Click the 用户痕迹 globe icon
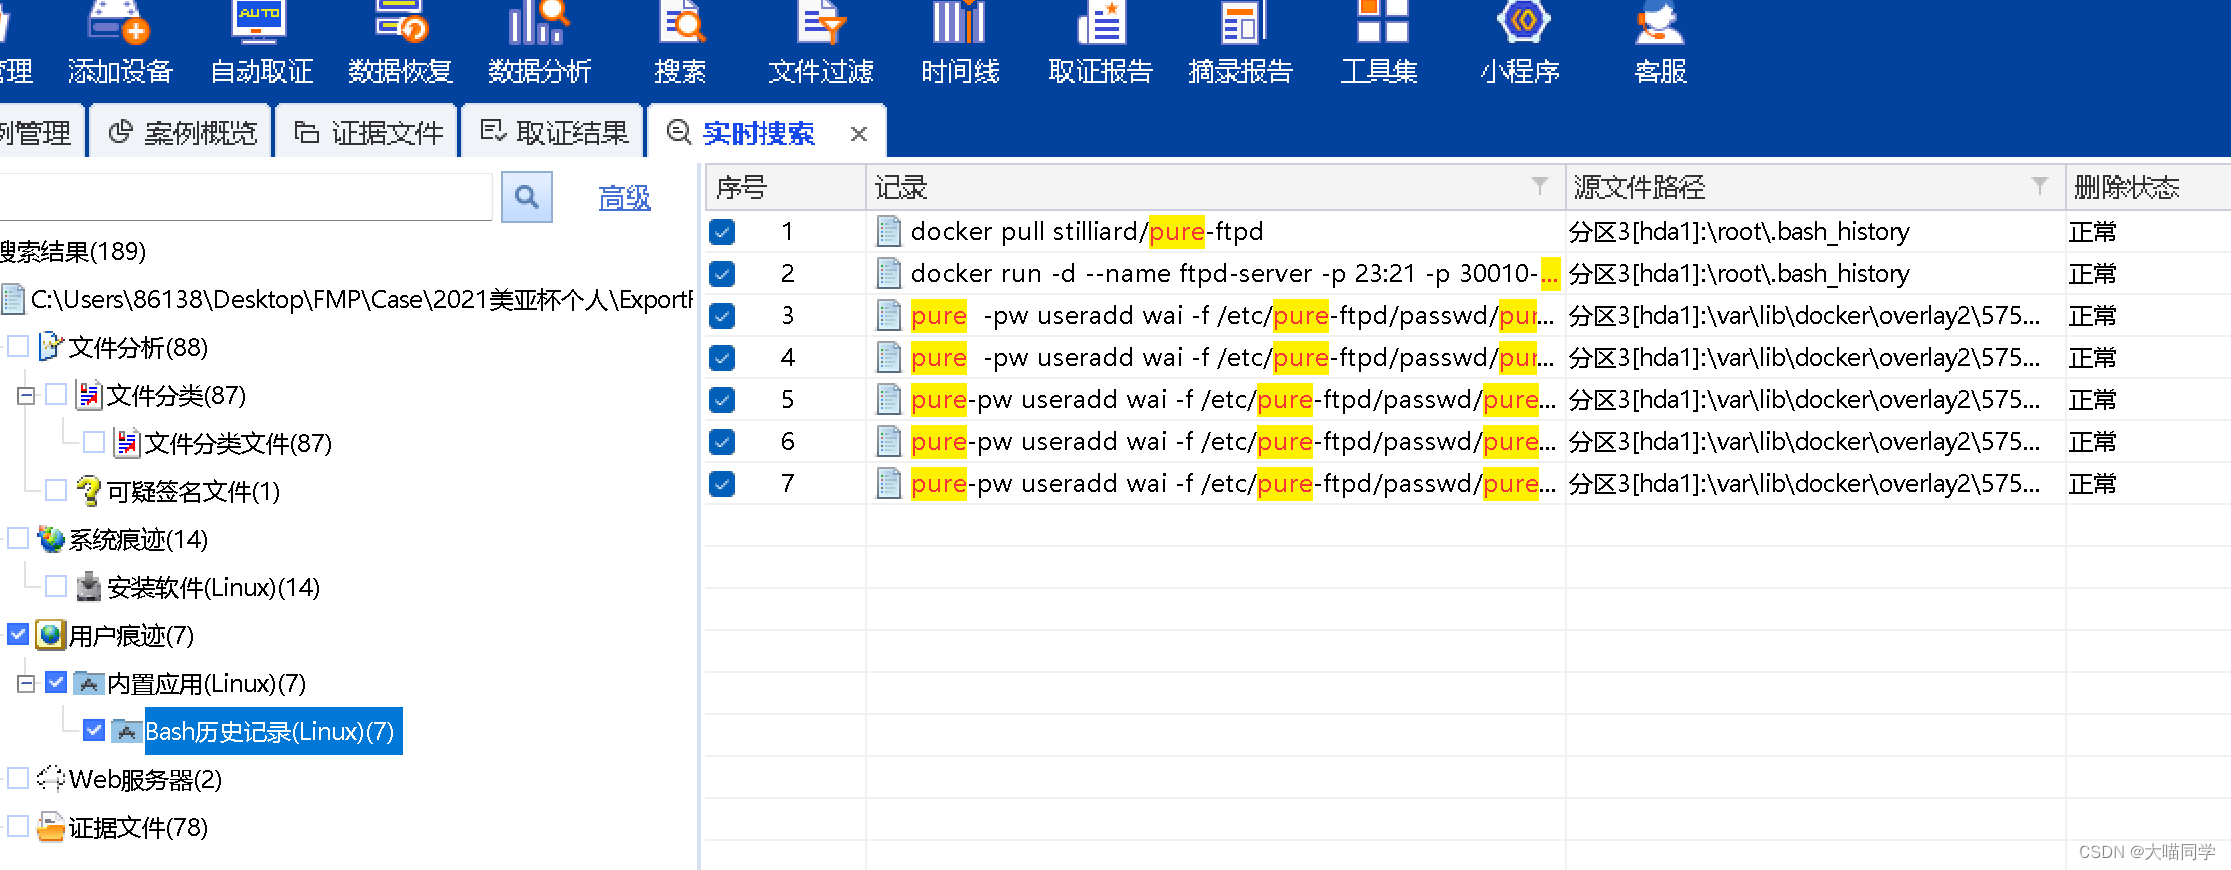This screenshot has height=870, width=2231. pyautogui.click(x=50, y=634)
